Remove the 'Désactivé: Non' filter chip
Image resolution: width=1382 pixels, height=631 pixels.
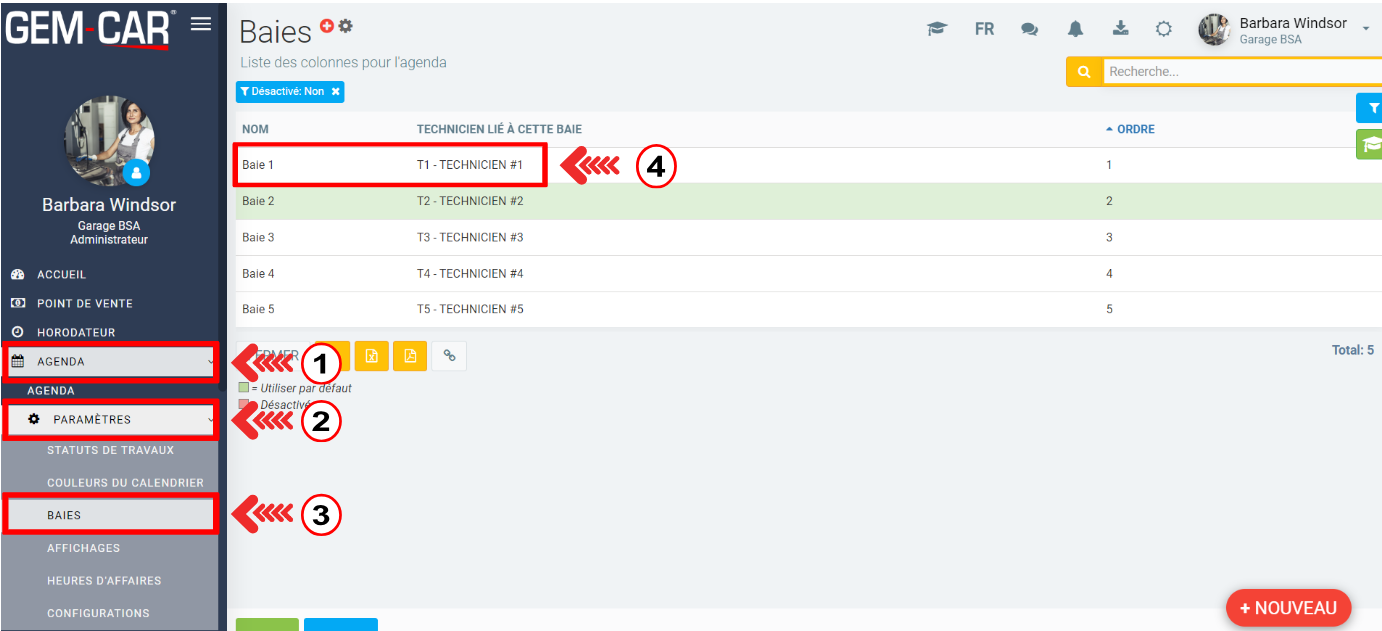coord(336,92)
